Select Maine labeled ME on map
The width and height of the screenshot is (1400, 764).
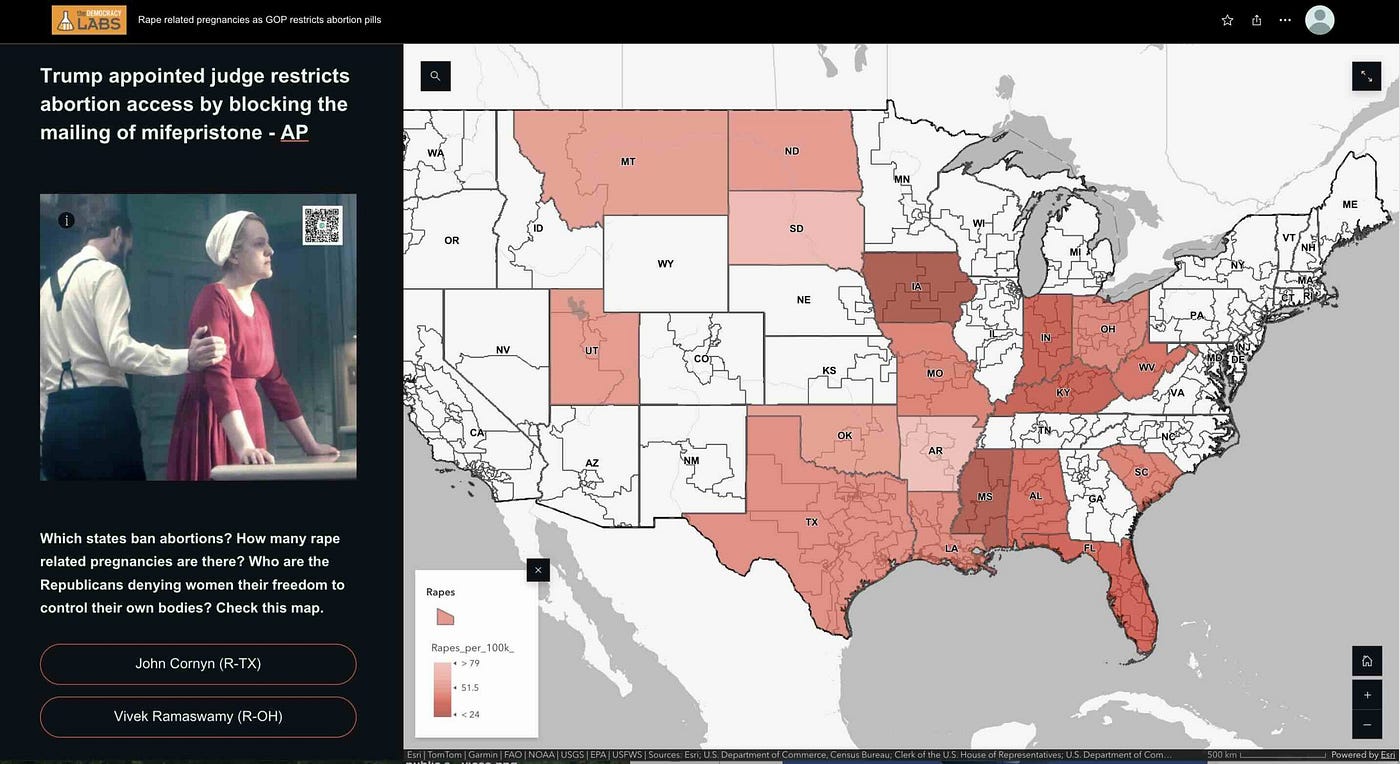[1350, 205]
